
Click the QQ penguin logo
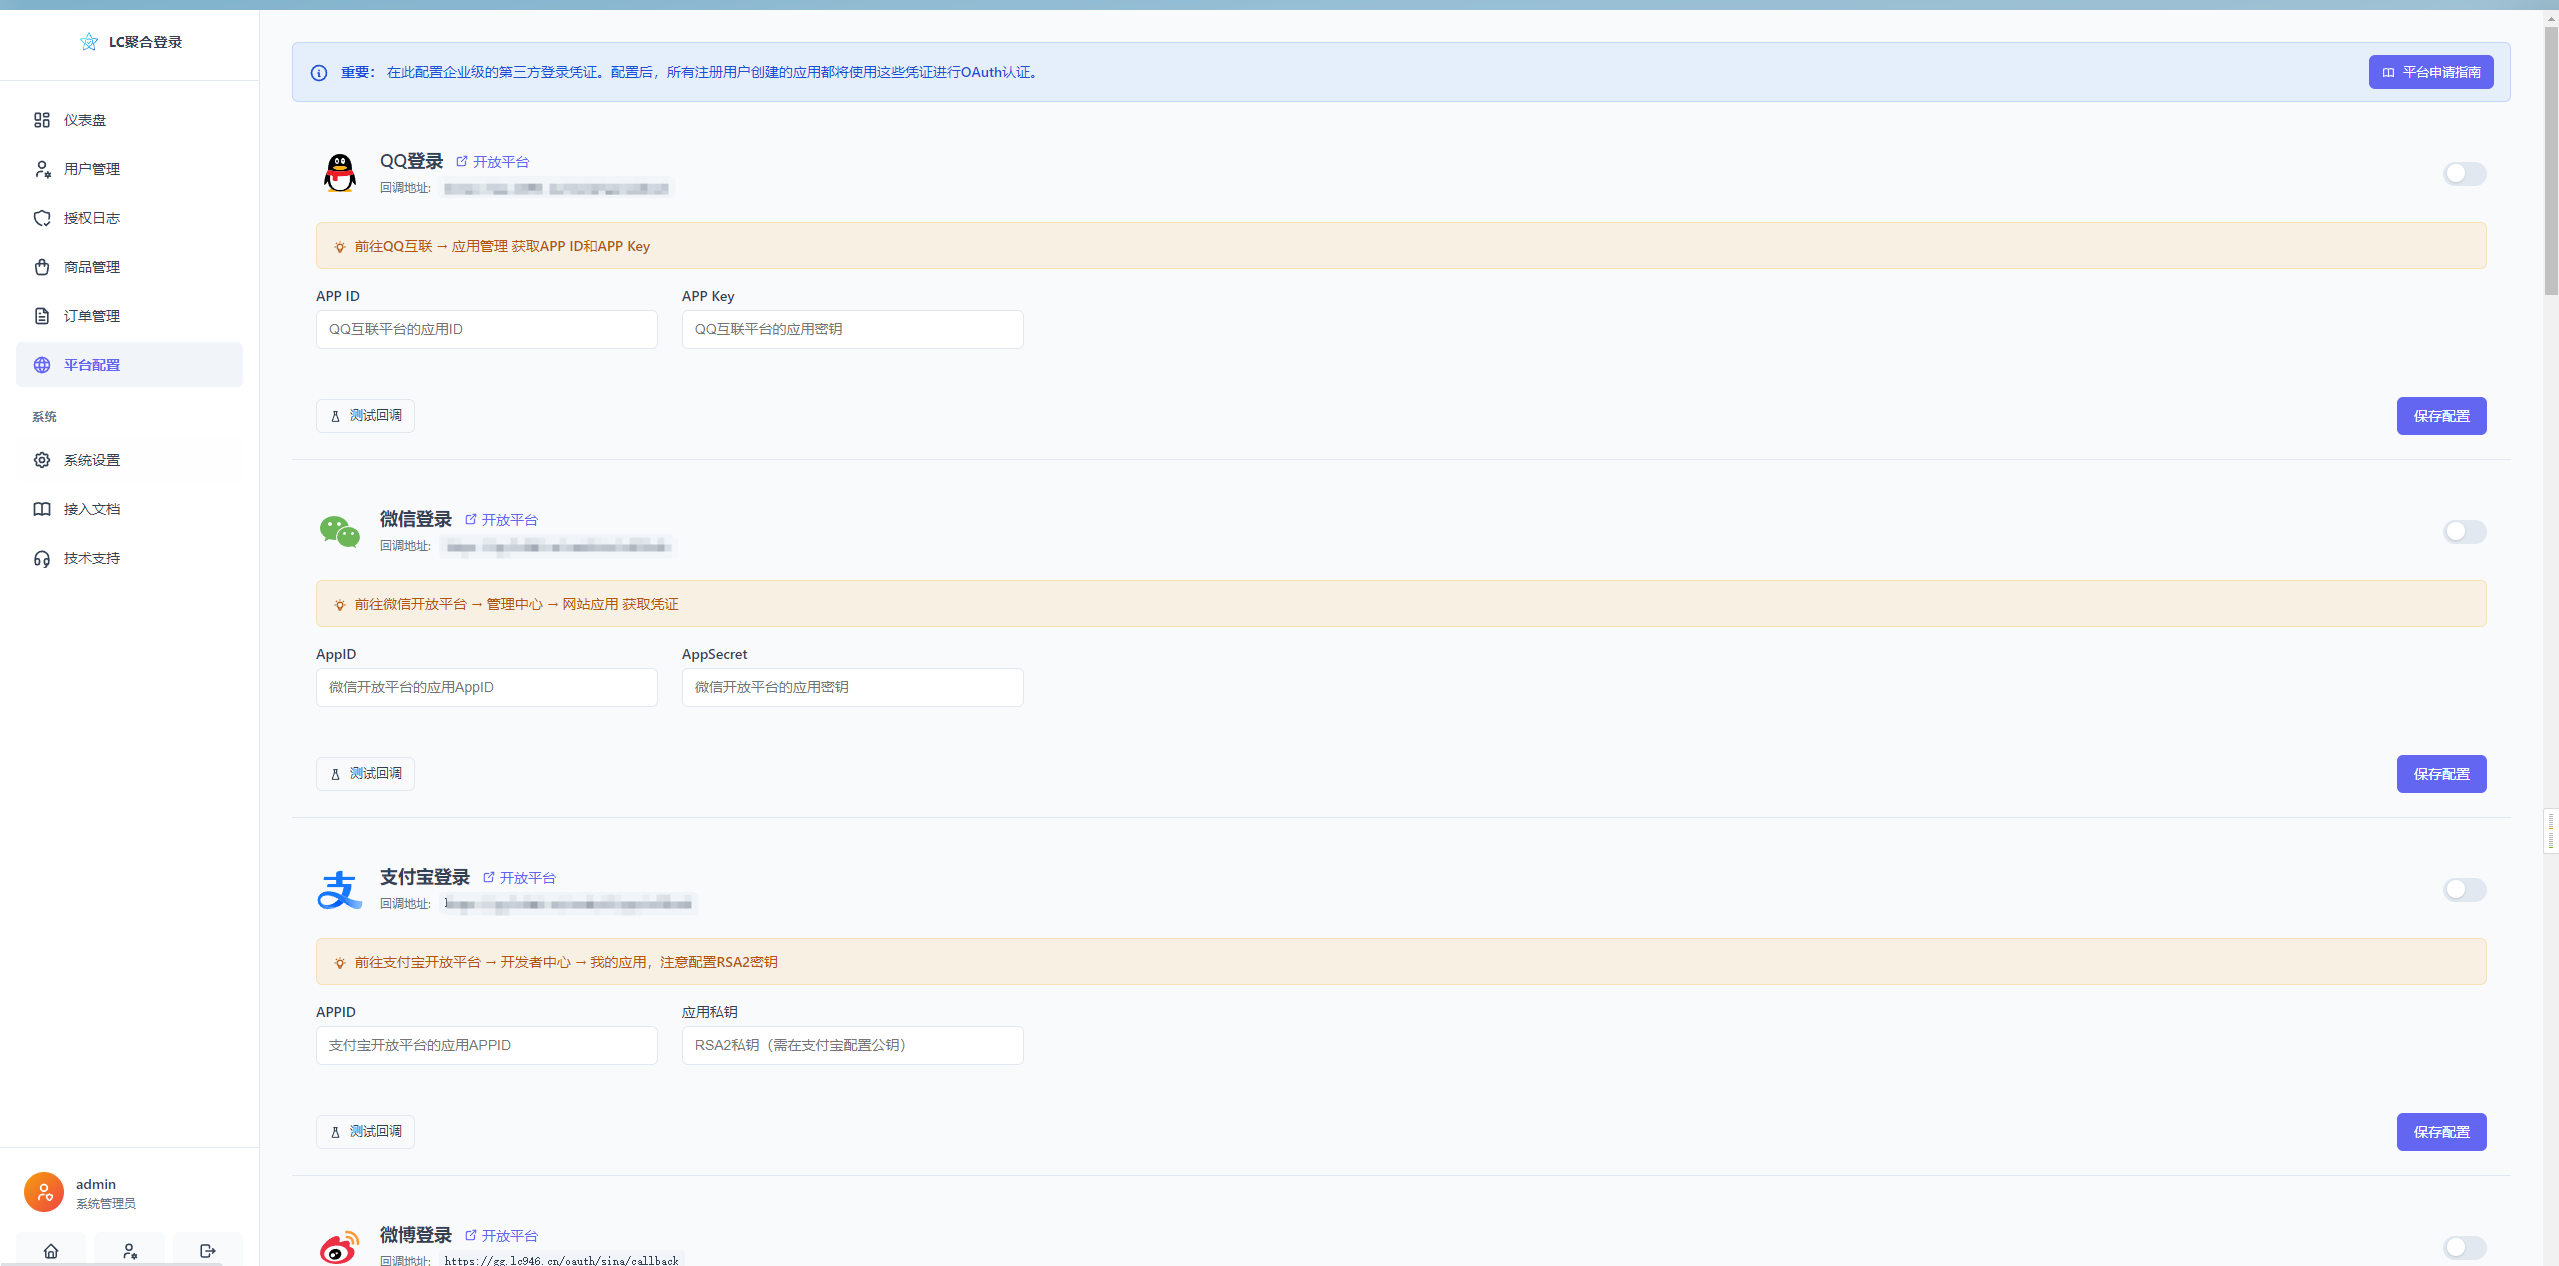click(x=340, y=173)
